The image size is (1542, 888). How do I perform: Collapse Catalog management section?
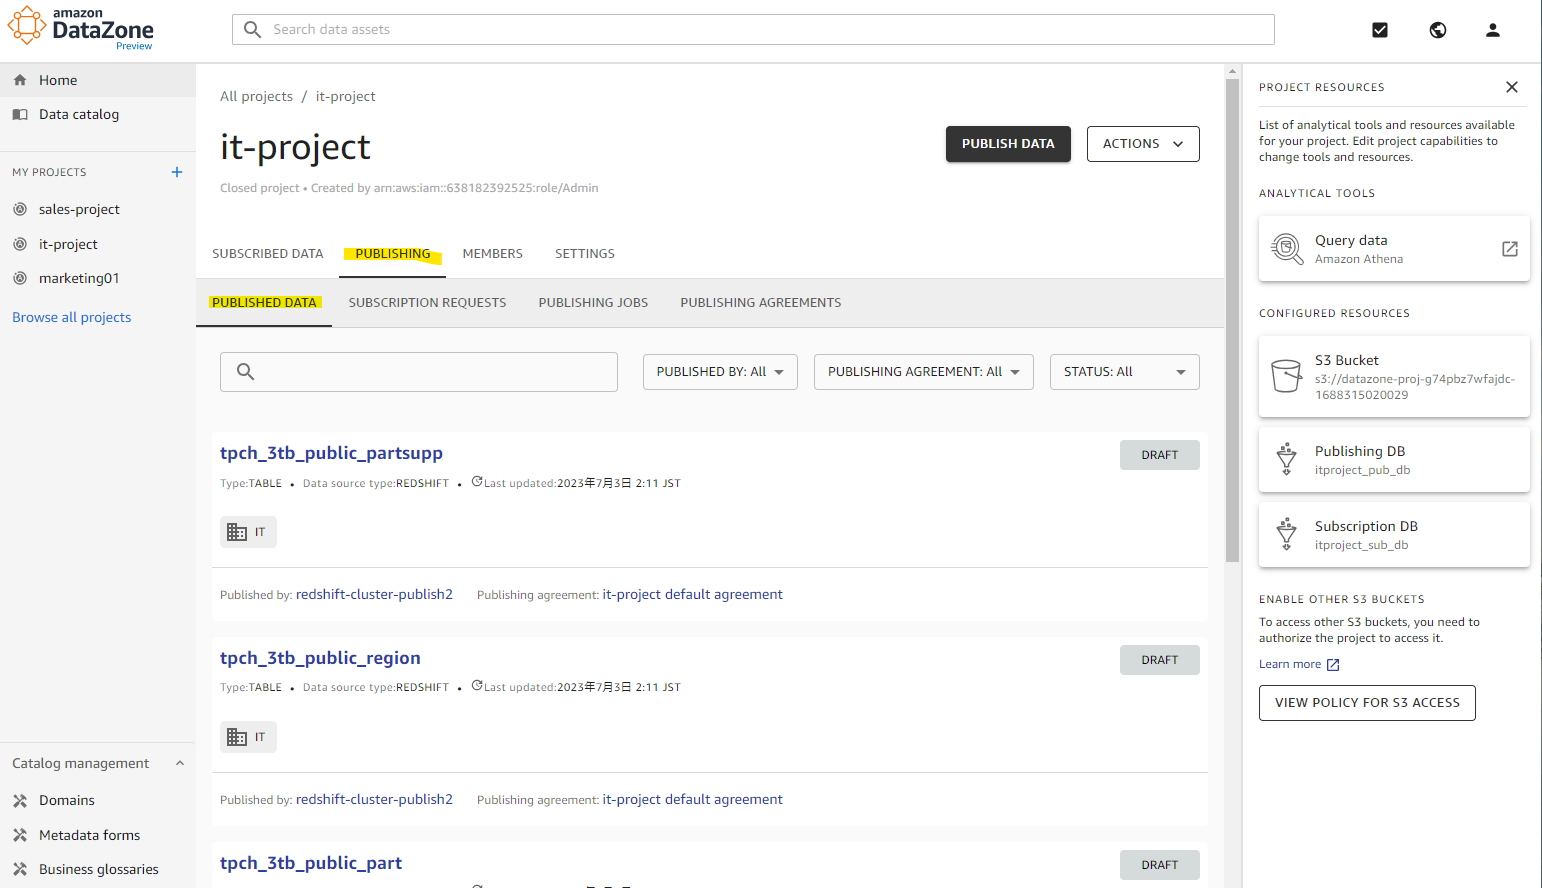[180, 763]
